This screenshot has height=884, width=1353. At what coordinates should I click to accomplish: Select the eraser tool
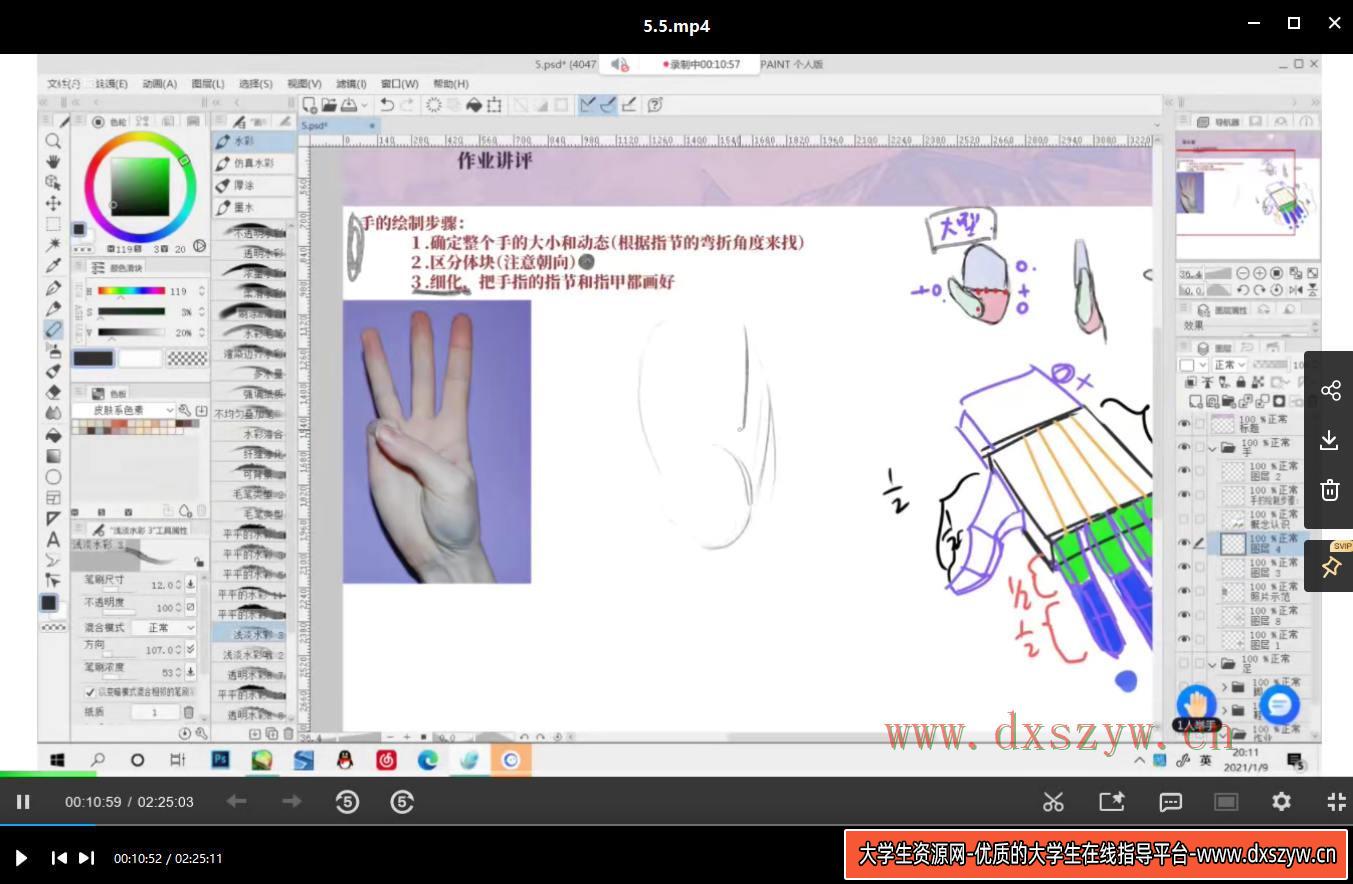pyautogui.click(x=53, y=392)
